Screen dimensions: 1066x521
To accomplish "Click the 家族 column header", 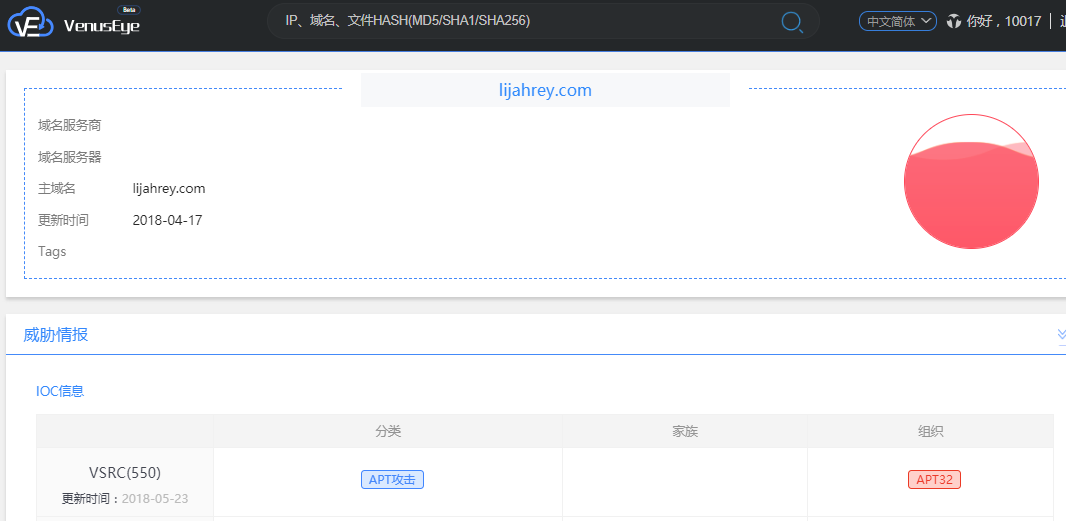I will (x=684, y=431).
